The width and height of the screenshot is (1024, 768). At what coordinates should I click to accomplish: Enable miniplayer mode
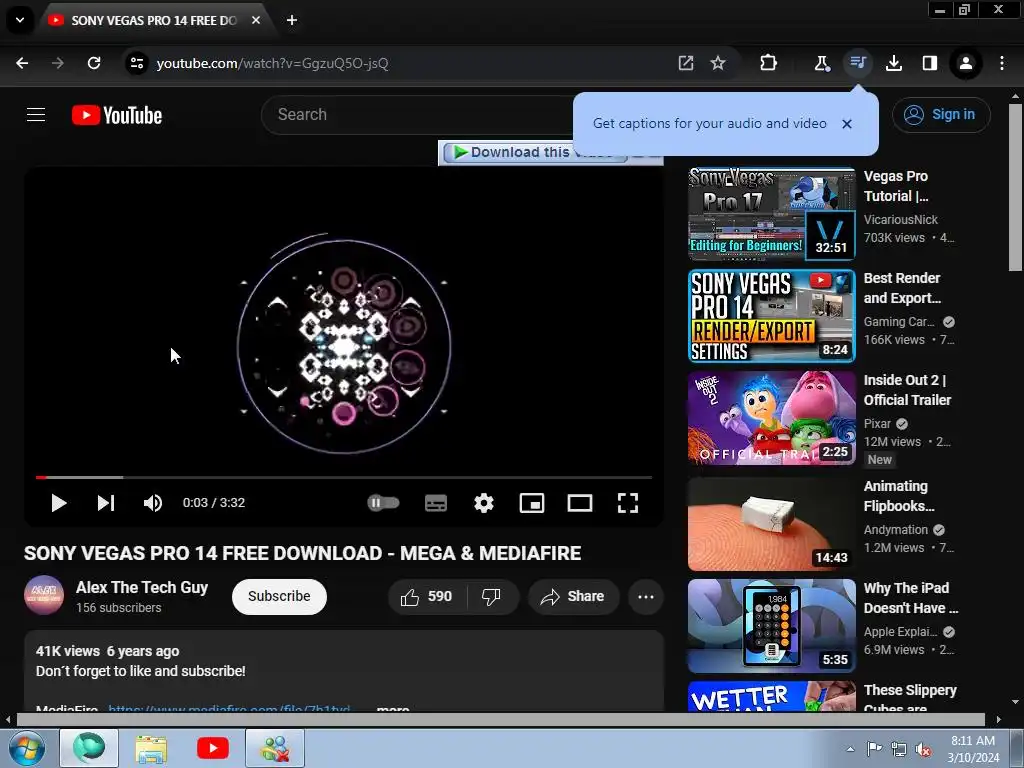coord(532,503)
